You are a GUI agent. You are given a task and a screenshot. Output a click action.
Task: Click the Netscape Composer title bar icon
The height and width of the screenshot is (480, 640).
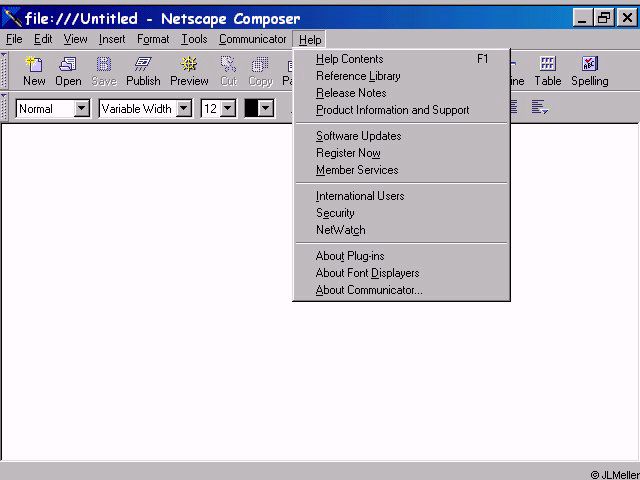(x=12, y=18)
